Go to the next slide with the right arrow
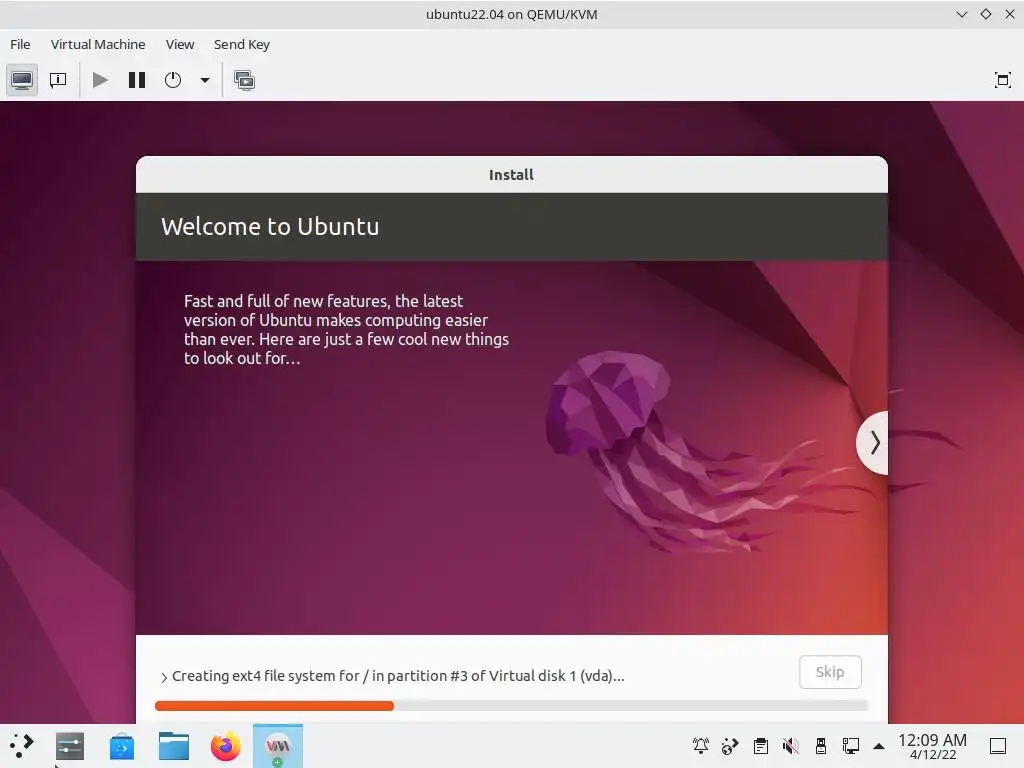Viewport: 1024px width, 768px height. pyautogui.click(x=874, y=443)
